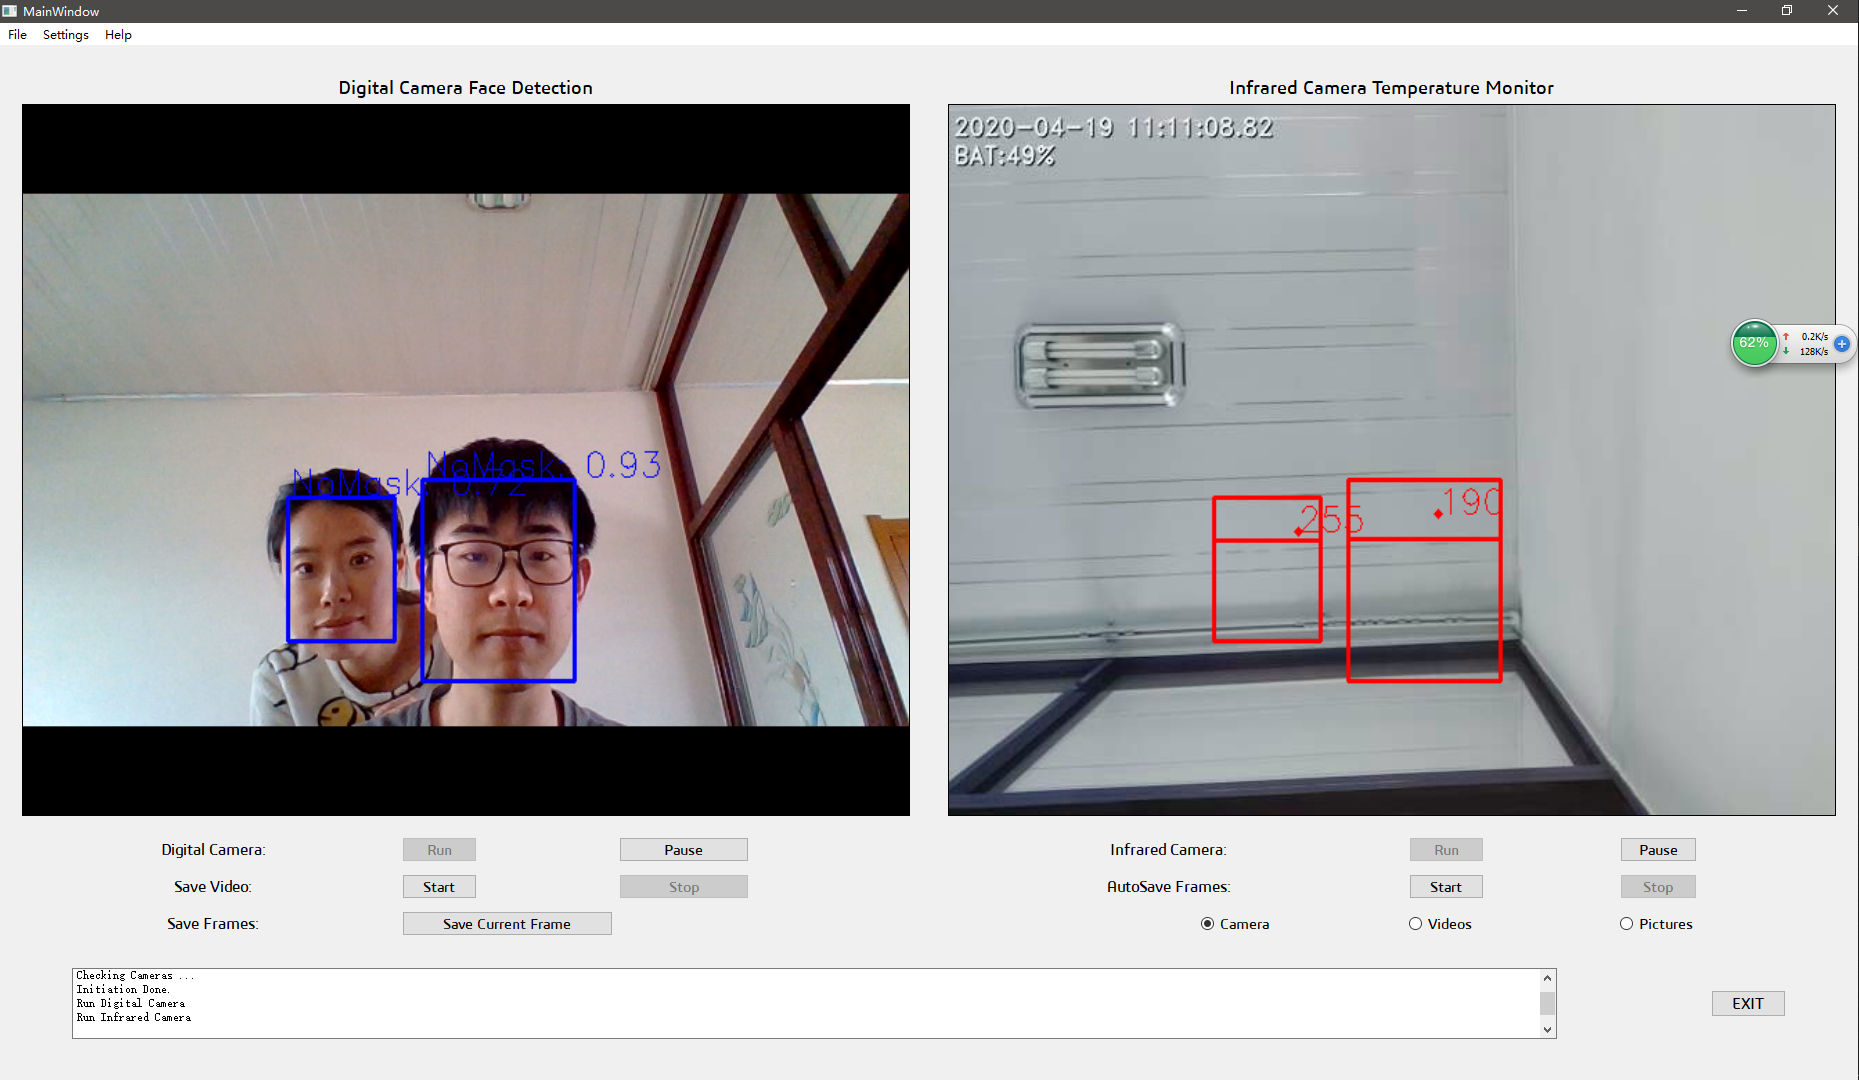Click the Infrared Camera Run button
This screenshot has width=1859, height=1080.
point(1446,850)
